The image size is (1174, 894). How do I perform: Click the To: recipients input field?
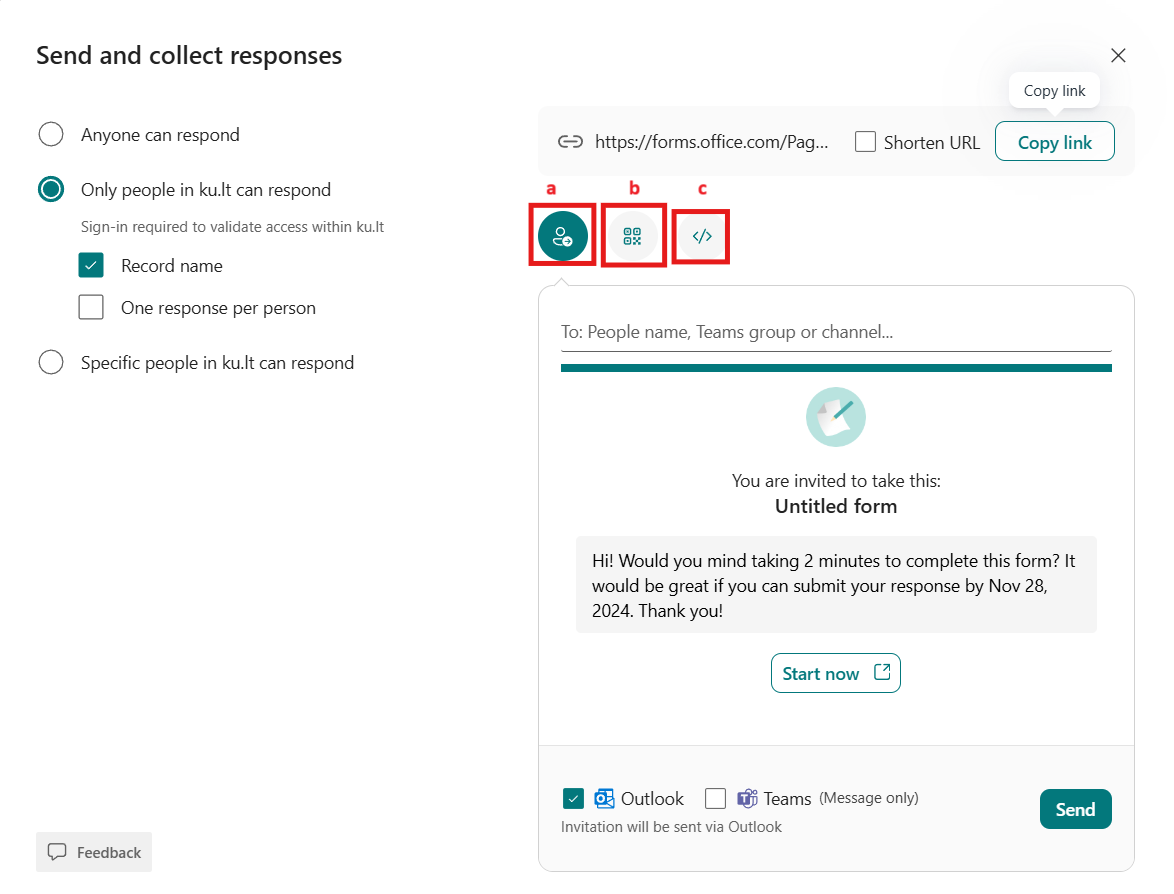coord(836,331)
